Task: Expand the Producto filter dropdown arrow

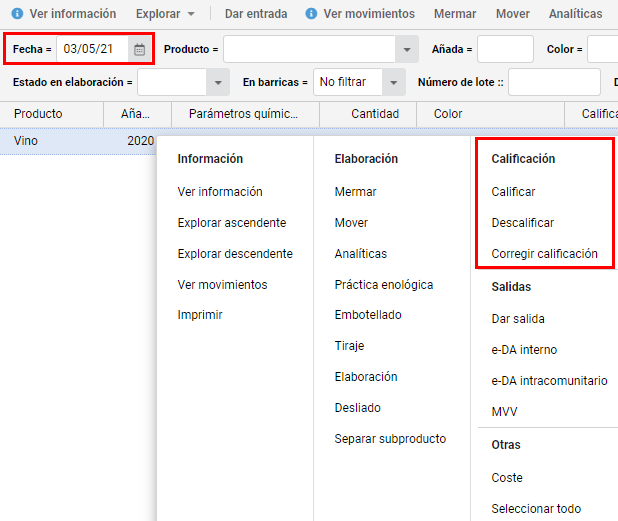Action: click(x=407, y=49)
